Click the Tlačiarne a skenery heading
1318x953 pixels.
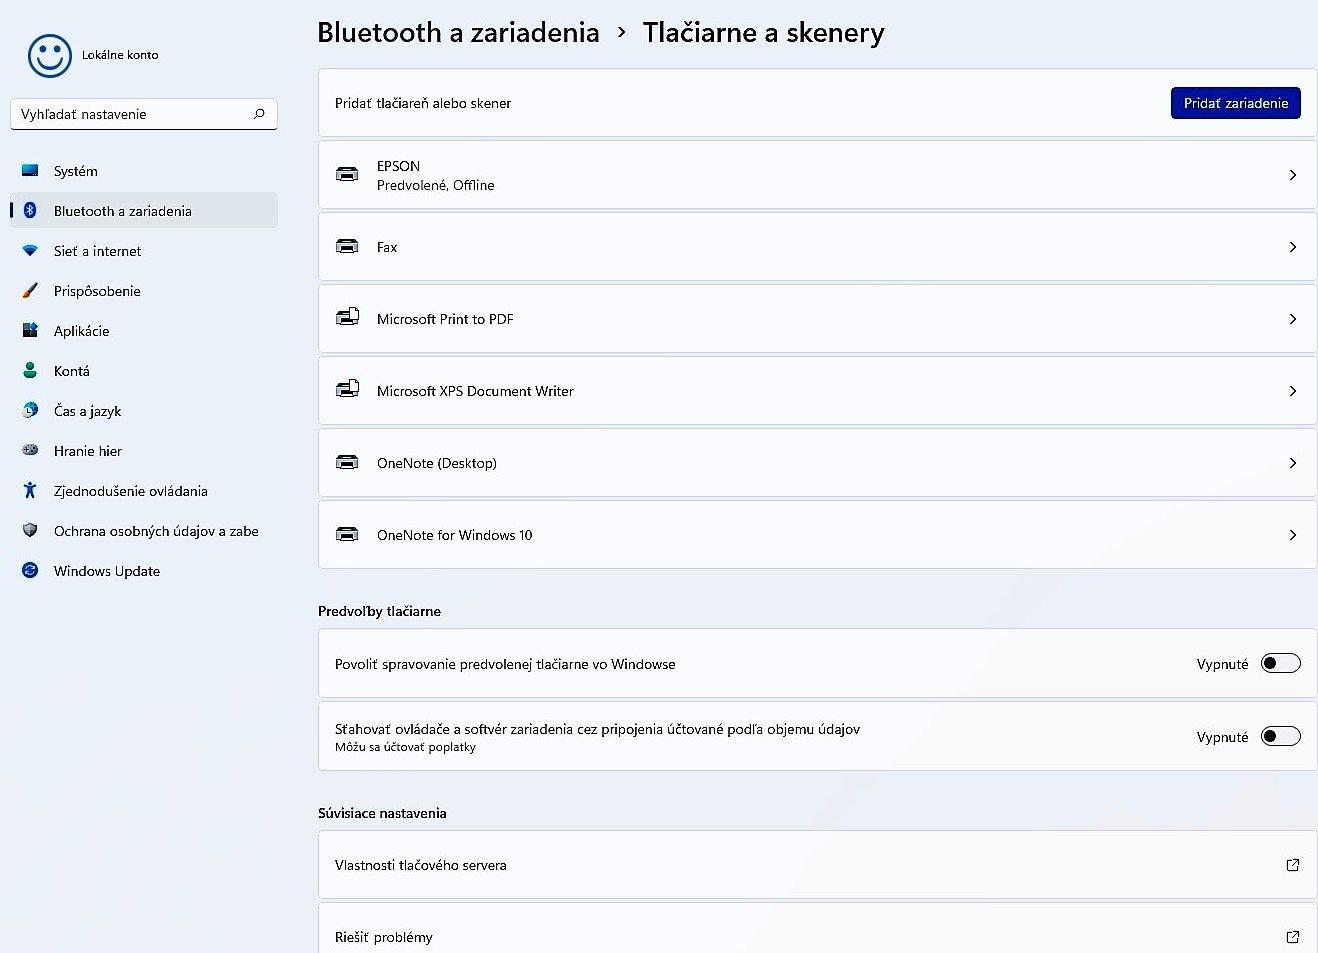click(763, 33)
